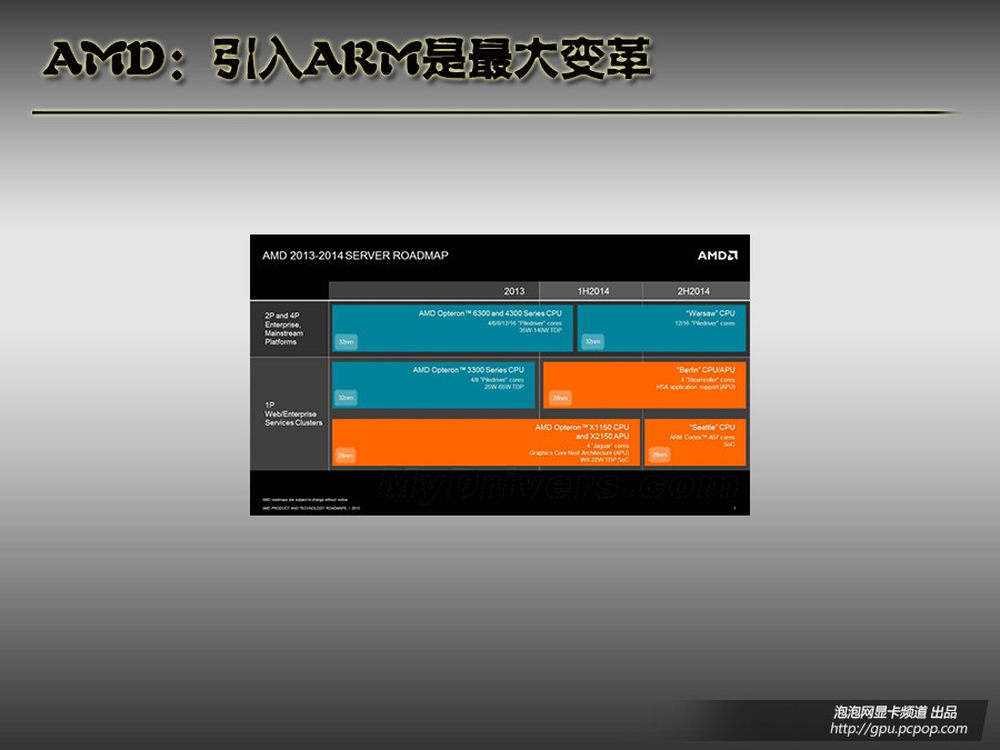Open the http://gpu.pcpop.com link
Screen dimensions: 1000x750
[x=899, y=728]
